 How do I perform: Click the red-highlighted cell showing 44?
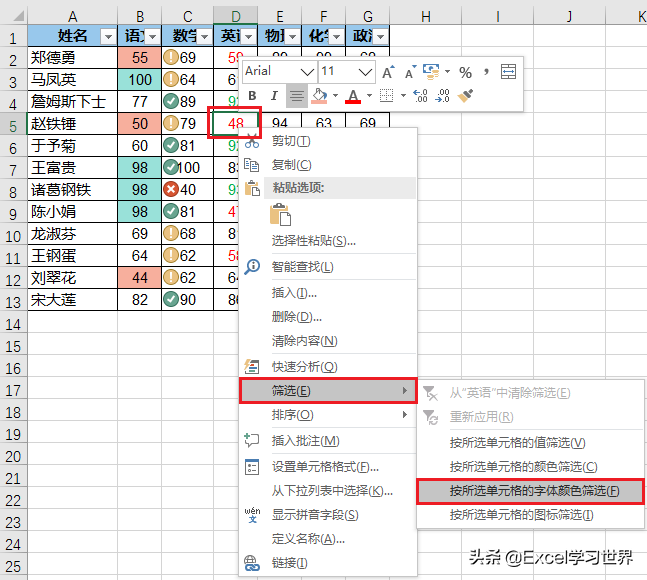[139, 278]
